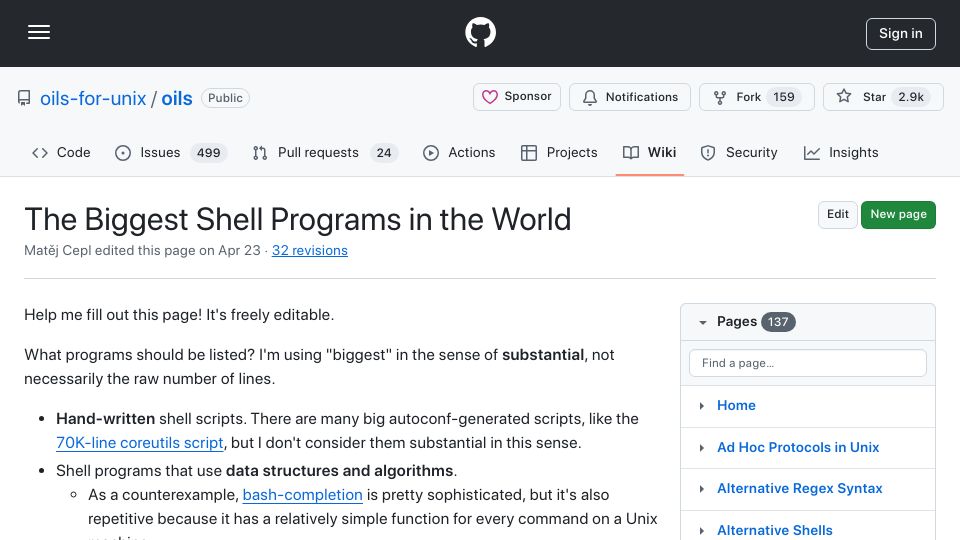Open the Home wiki page link
Image resolution: width=960 pixels, height=540 pixels.
click(x=736, y=405)
